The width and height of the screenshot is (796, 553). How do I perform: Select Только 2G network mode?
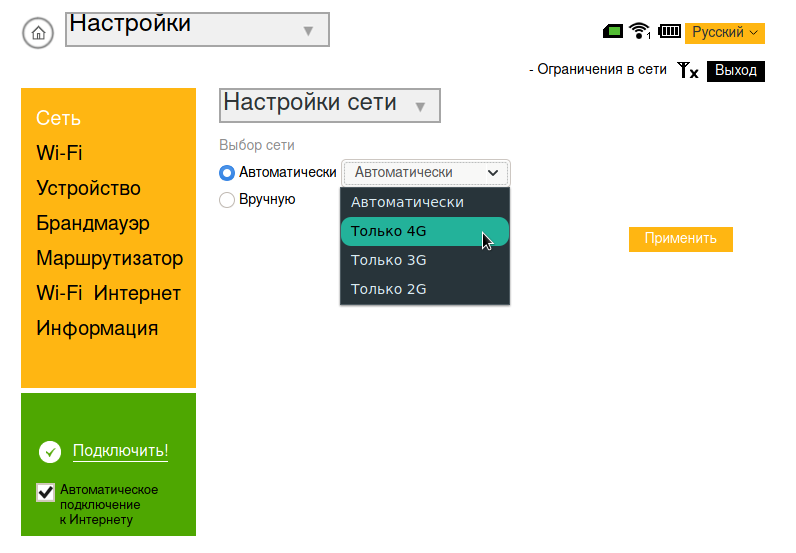pos(424,289)
